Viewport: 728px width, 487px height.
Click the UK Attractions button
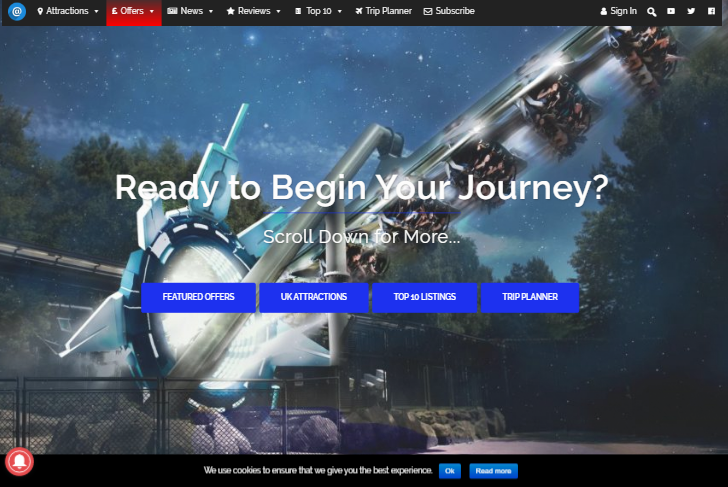point(314,297)
